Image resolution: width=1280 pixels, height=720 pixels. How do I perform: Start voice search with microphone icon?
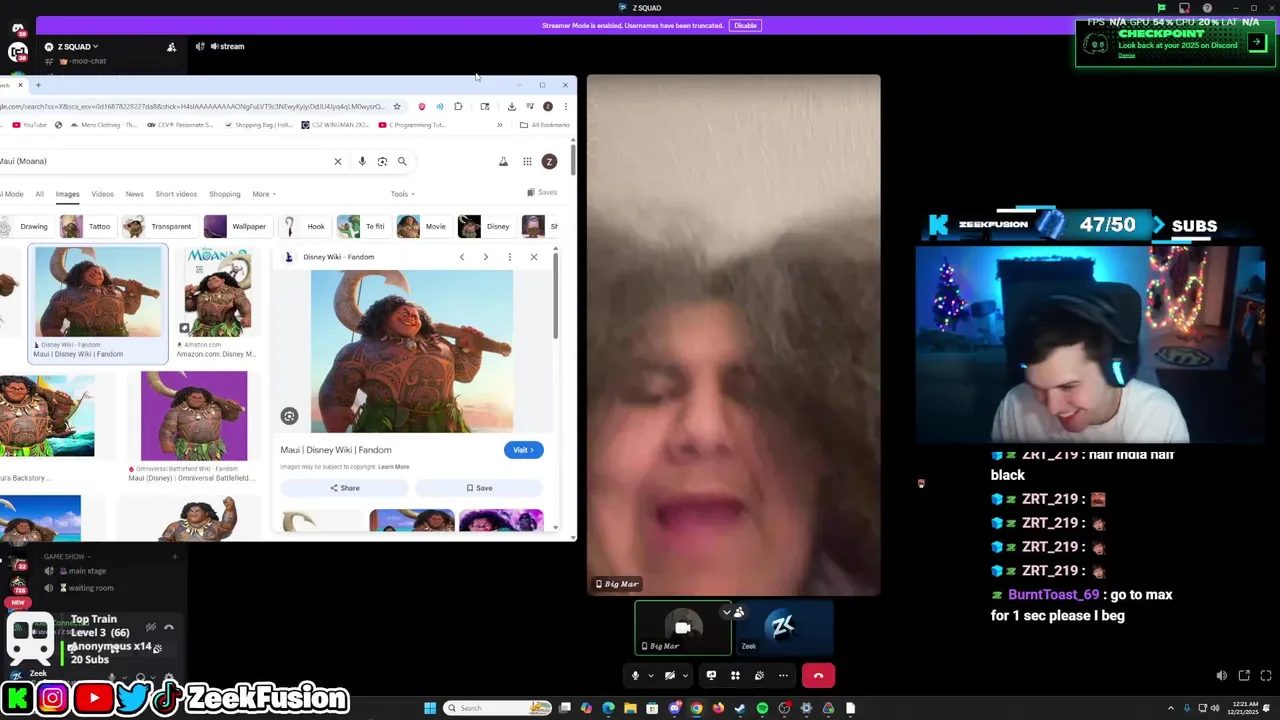point(362,161)
